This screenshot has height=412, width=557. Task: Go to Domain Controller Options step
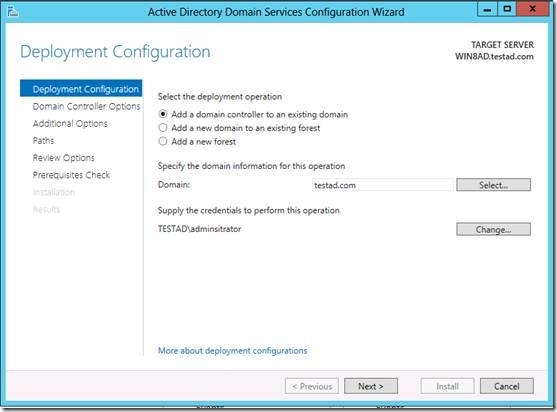86,106
